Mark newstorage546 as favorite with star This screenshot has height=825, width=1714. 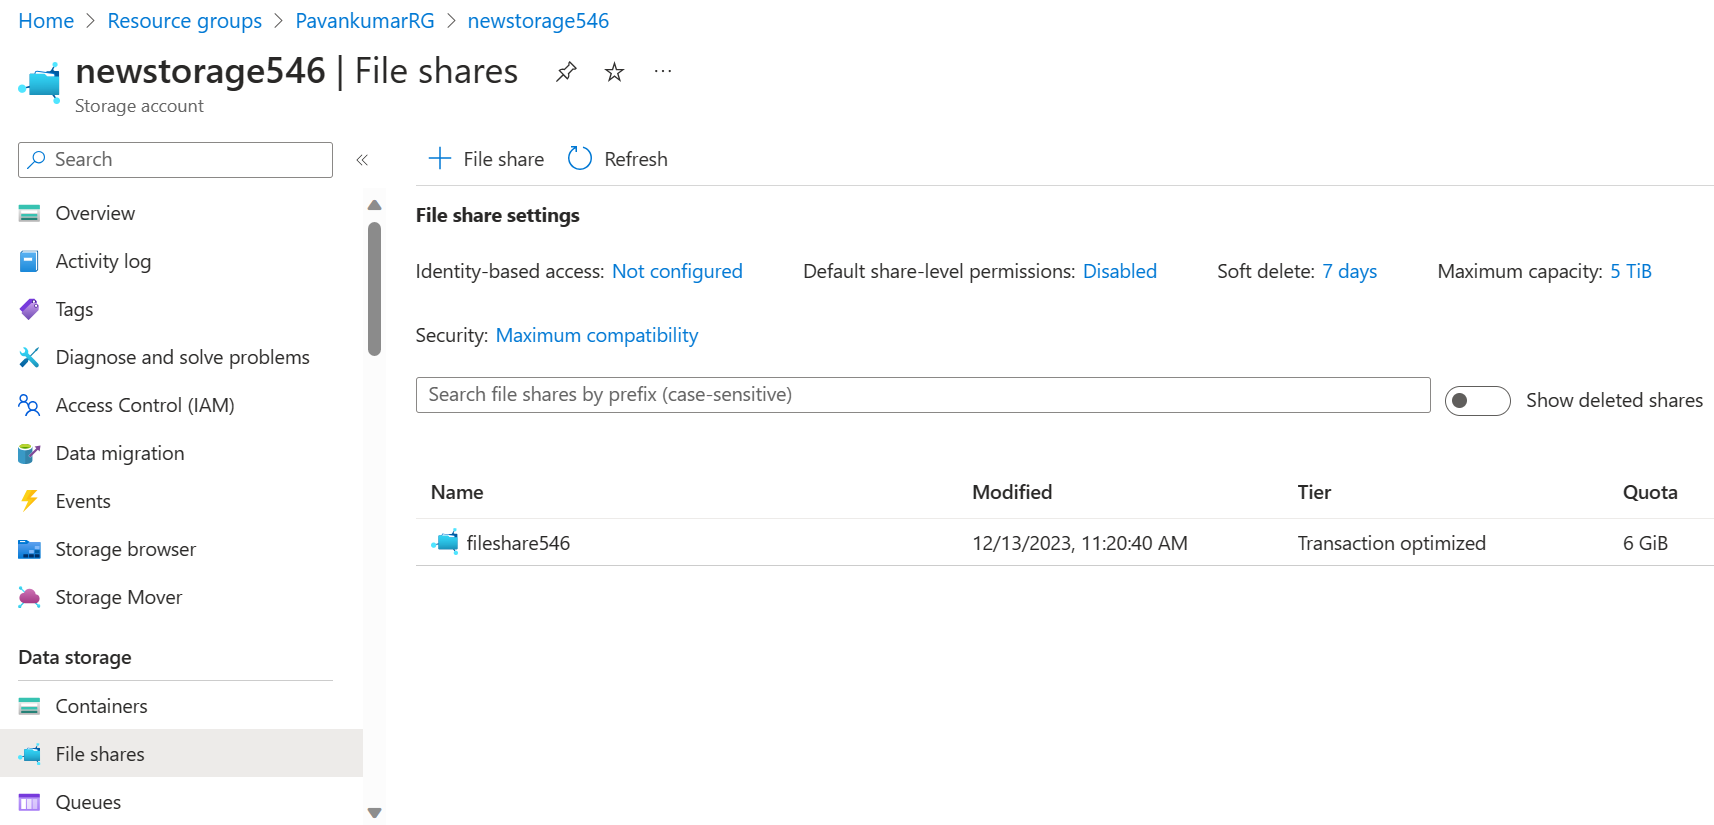pyautogui.click(x=614, y=72)
